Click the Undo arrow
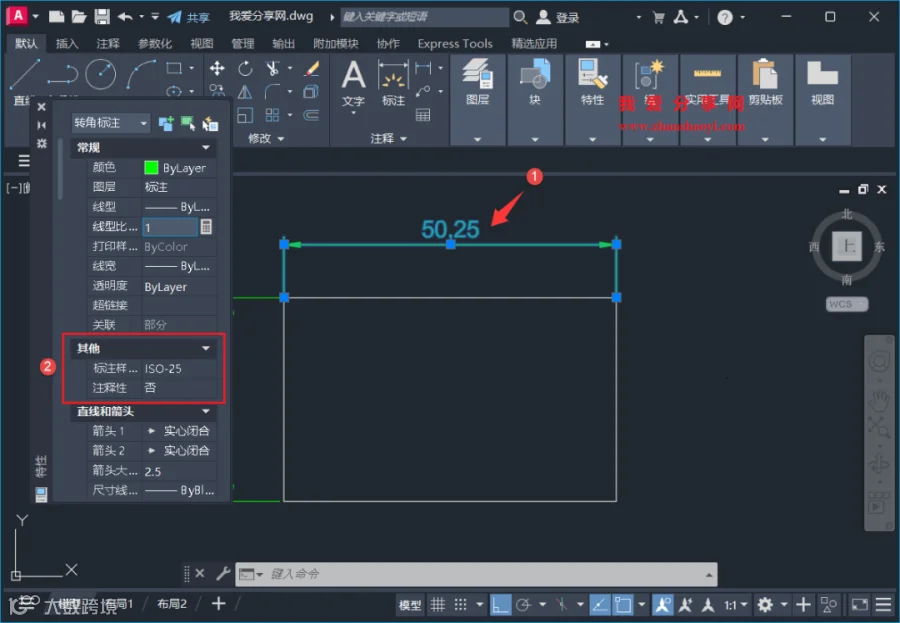Viewport: 900px width, 623px height. click(x=125, y=17)
